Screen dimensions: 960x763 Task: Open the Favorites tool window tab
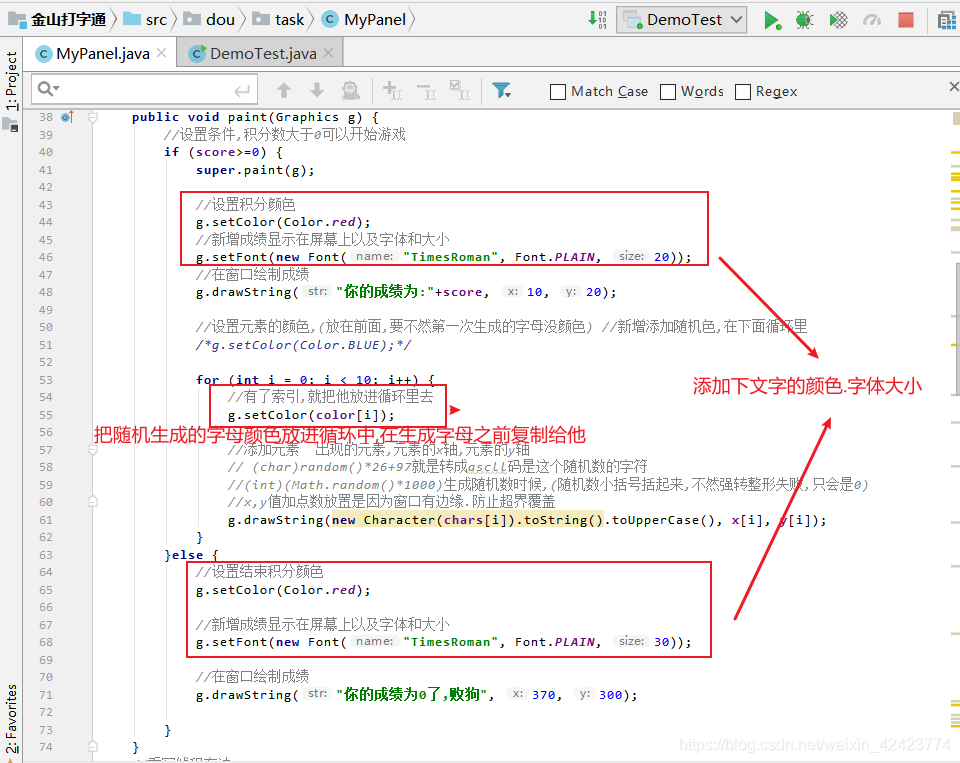pos(11,720)
